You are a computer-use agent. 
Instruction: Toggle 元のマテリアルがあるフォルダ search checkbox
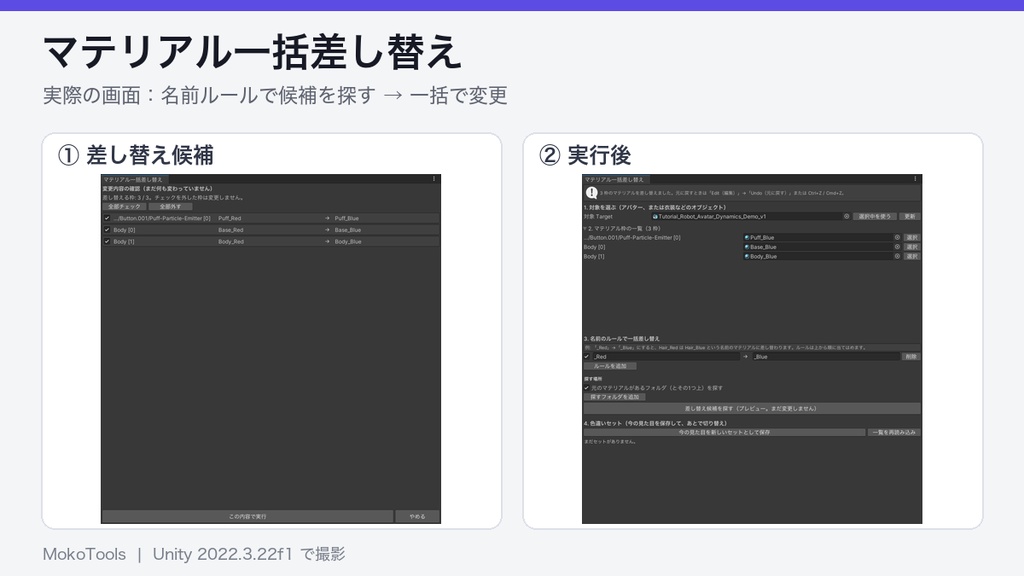[586, 388]
